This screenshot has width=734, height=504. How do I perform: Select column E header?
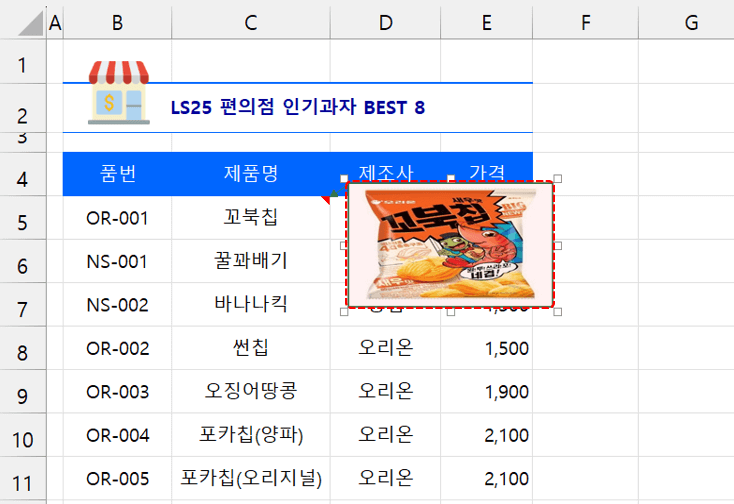coord(486,22)
